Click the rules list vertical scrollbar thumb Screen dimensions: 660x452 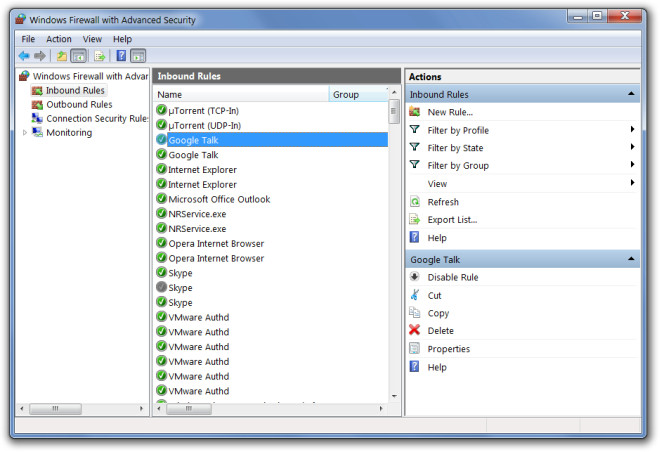[394, 112]
